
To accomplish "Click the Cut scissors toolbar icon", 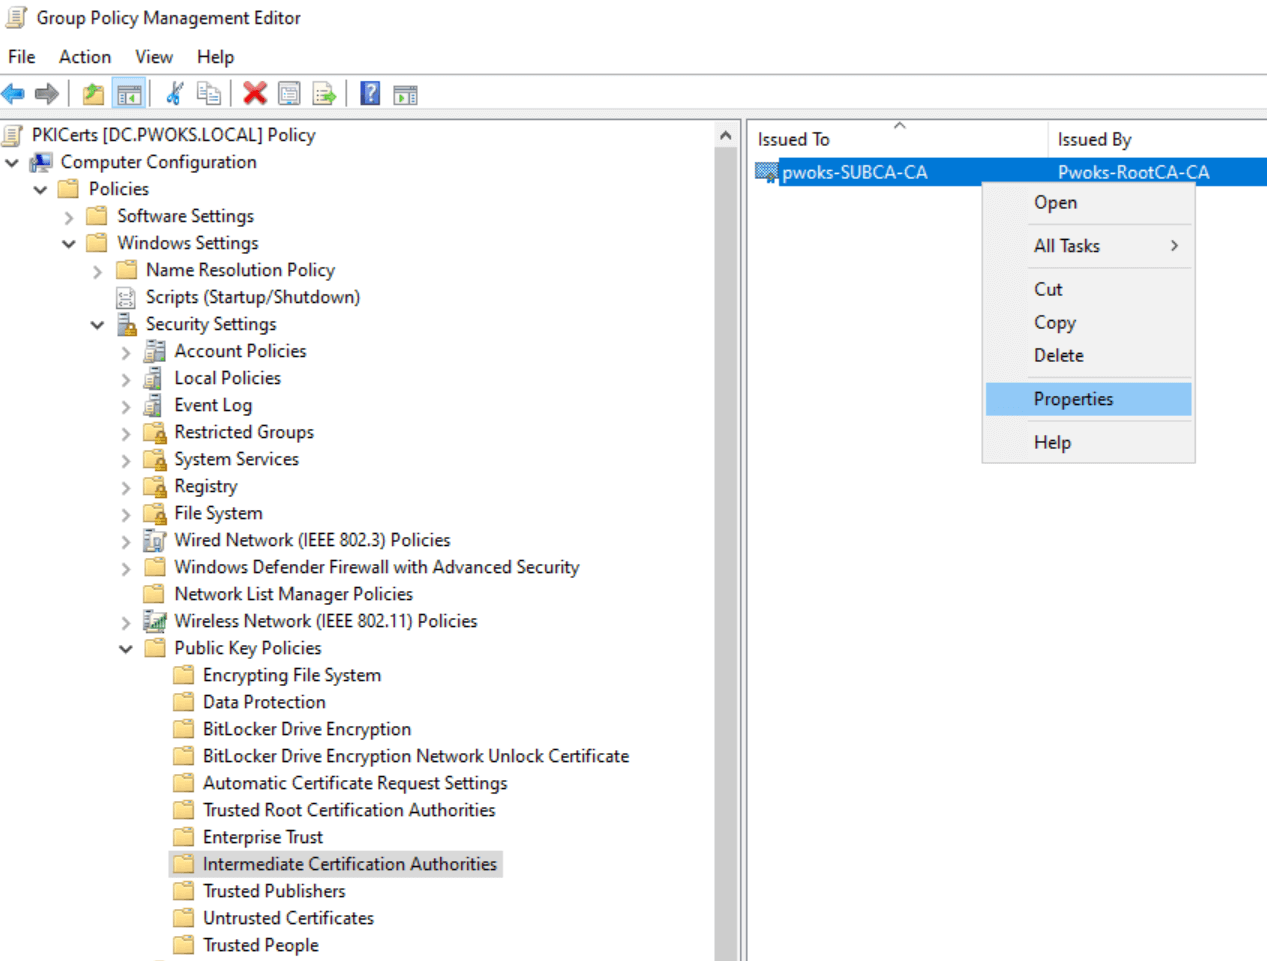I will click(x=175, y=94).
